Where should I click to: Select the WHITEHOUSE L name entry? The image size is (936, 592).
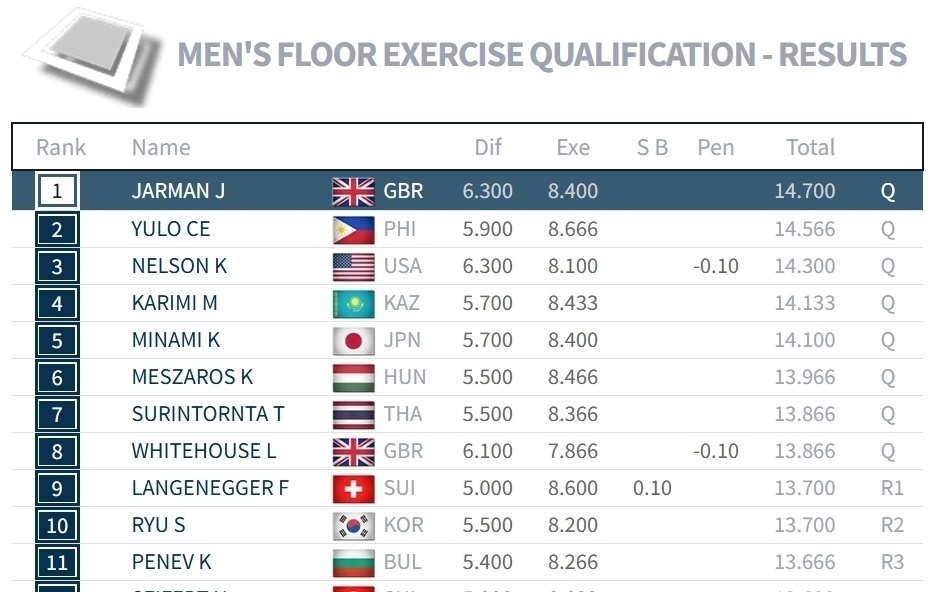[204, 451]
